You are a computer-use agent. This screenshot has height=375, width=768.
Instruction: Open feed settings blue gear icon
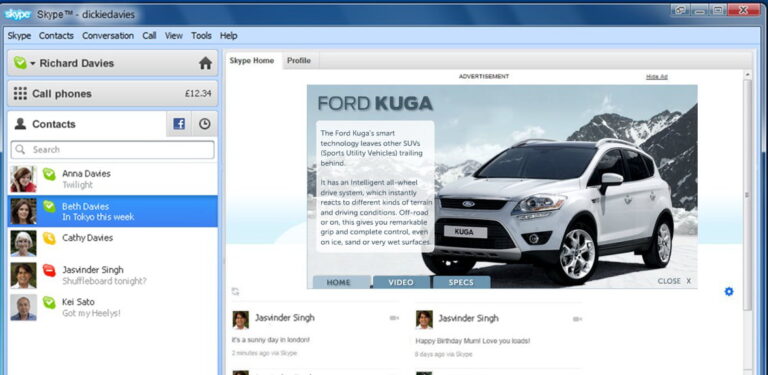point(729,291)
